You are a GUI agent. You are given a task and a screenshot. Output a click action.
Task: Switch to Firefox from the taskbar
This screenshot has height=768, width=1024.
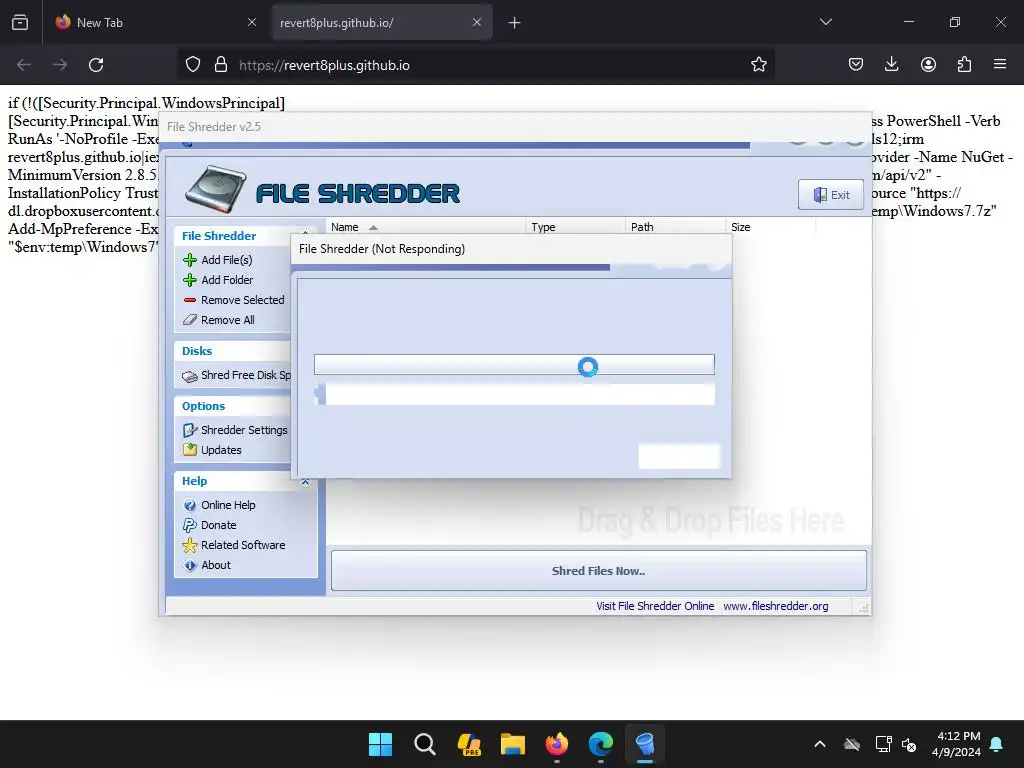pyautogui.click(x=556, y=744)
